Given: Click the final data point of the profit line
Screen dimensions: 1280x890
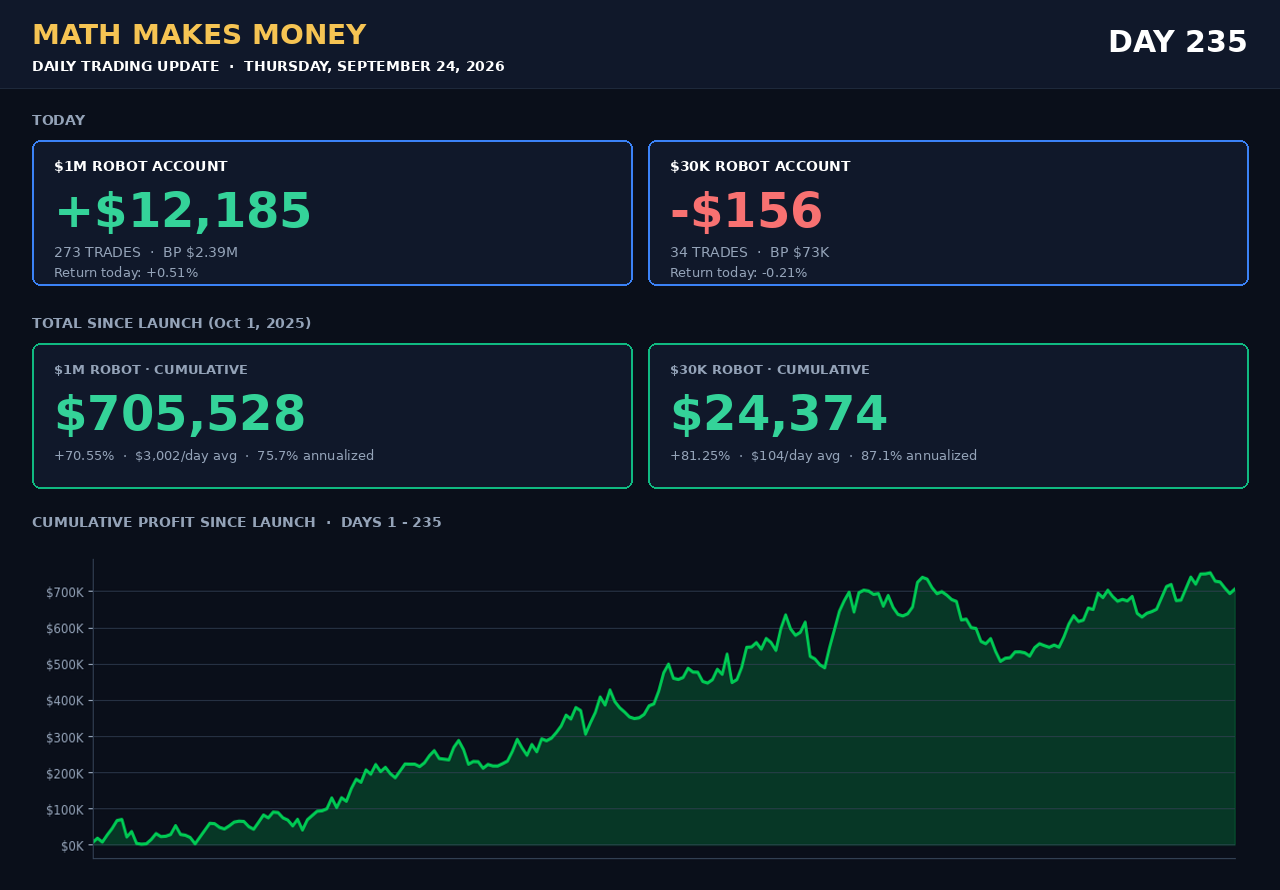Looking at the screenshot, I should tap(1235, 589).
